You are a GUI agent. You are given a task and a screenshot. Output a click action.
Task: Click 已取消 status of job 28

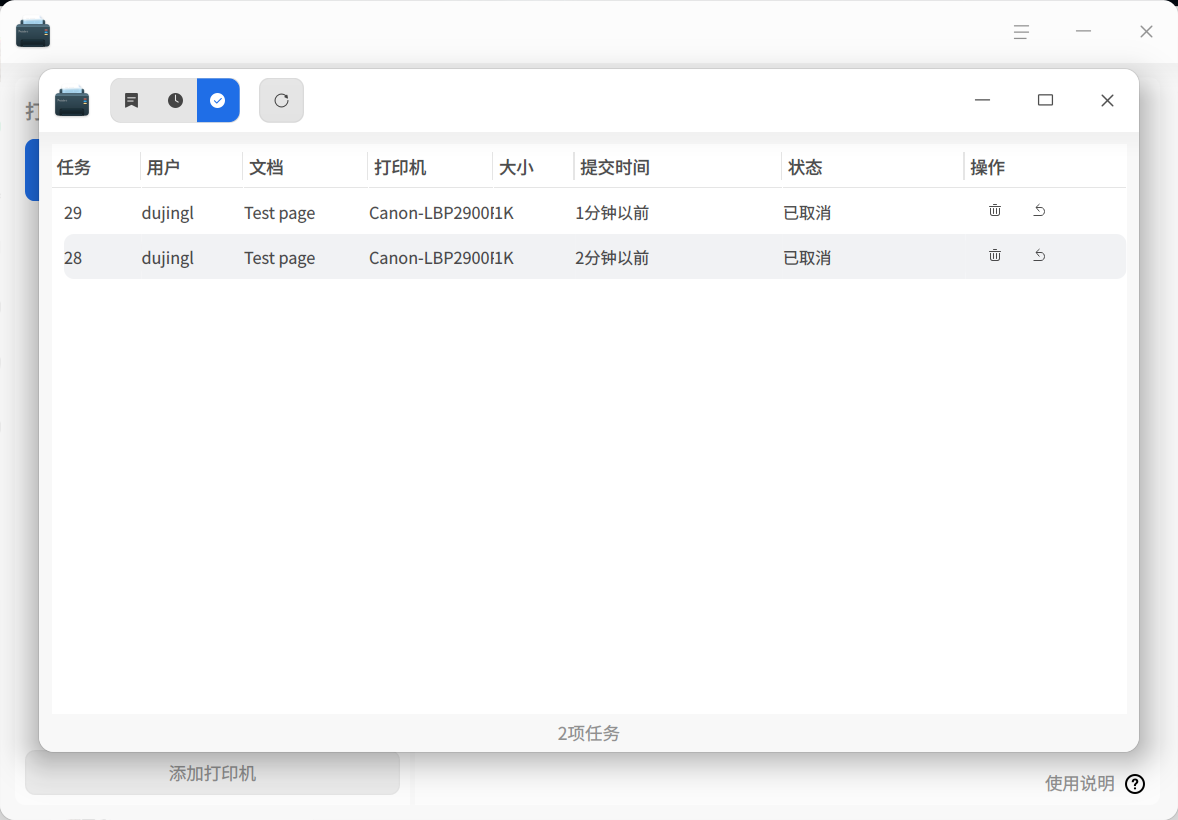(807, 258)
